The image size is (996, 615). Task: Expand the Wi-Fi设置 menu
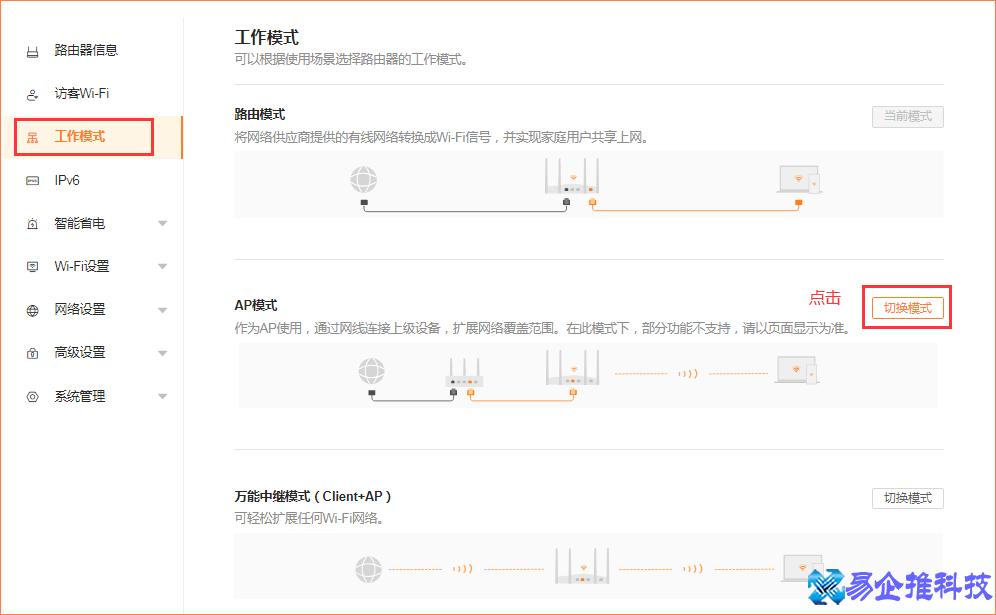point(162,266)
